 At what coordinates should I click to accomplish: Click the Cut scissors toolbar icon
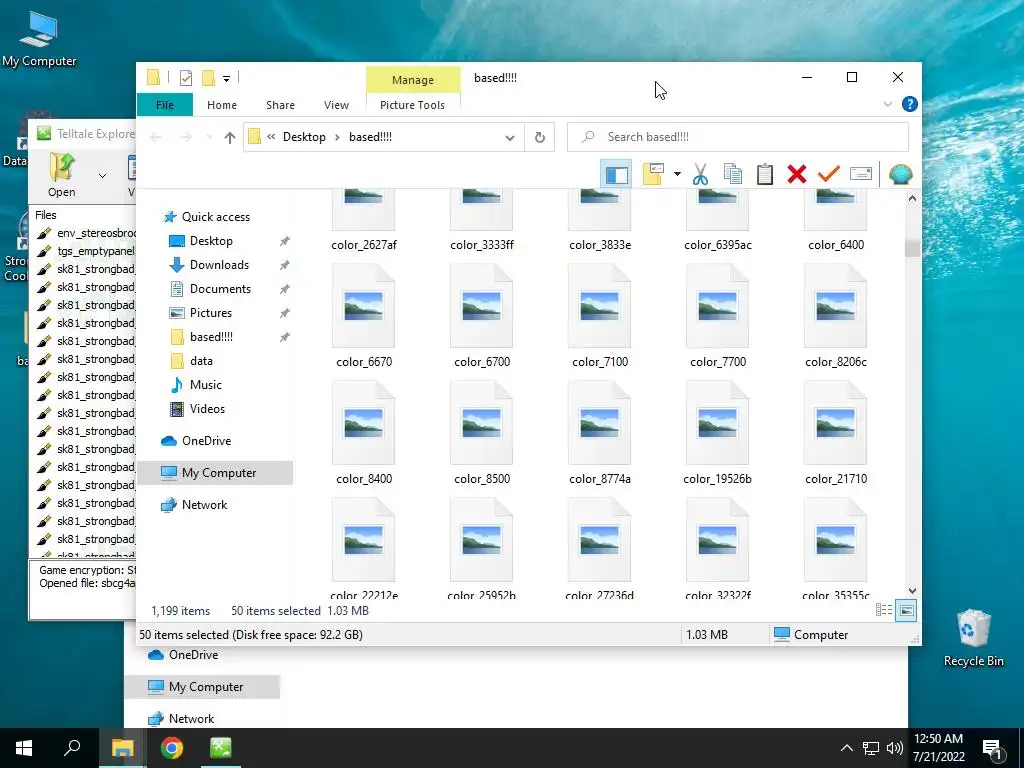coord(700,174)
